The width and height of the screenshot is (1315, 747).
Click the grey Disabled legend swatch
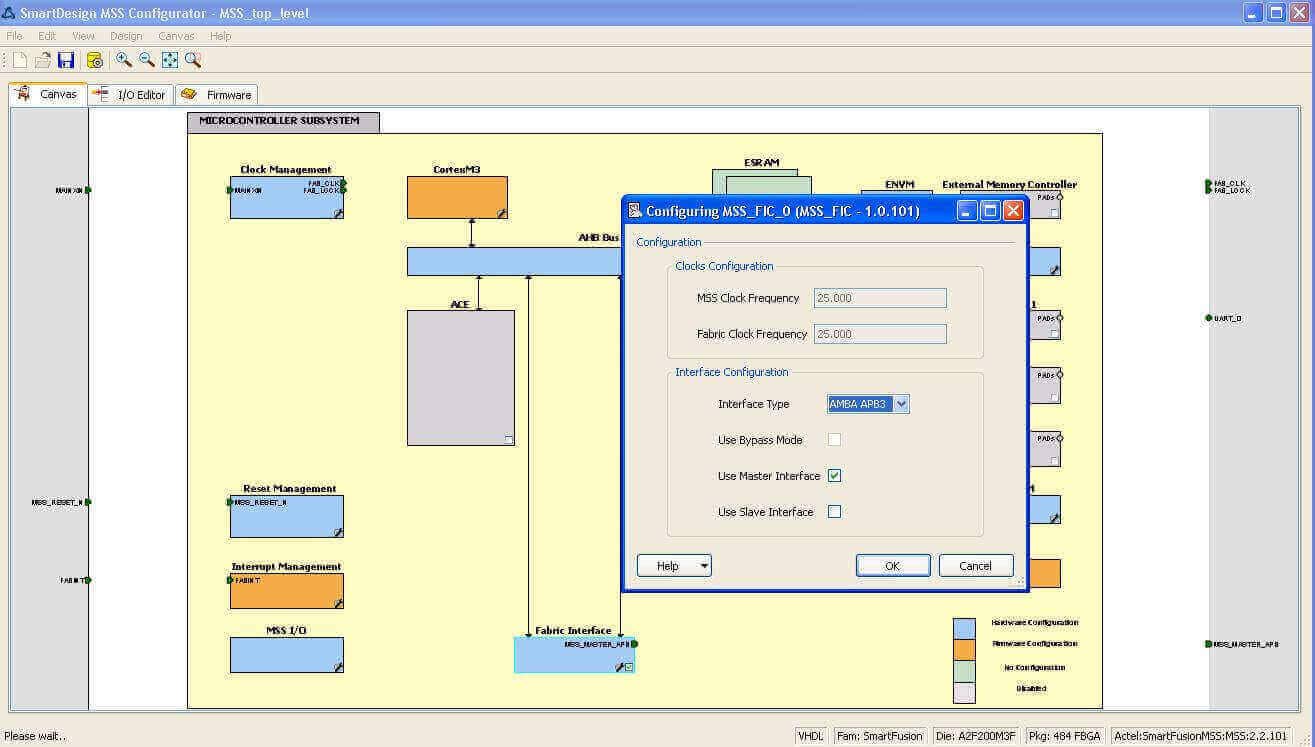pos(964,693)
